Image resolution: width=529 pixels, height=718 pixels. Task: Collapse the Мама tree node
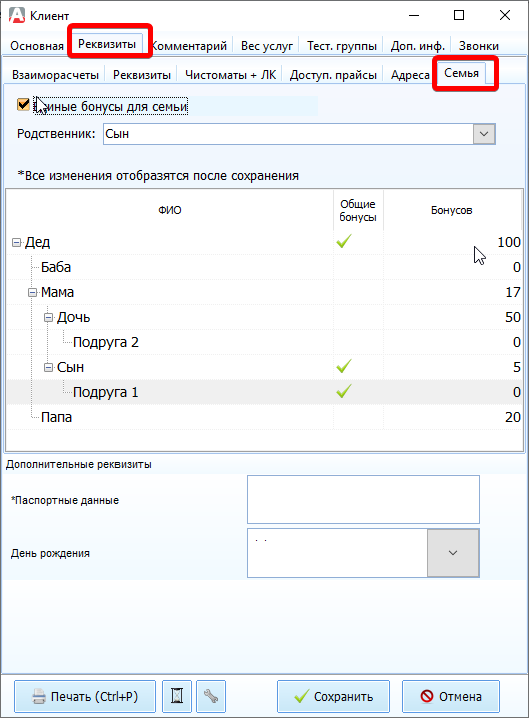33,292
